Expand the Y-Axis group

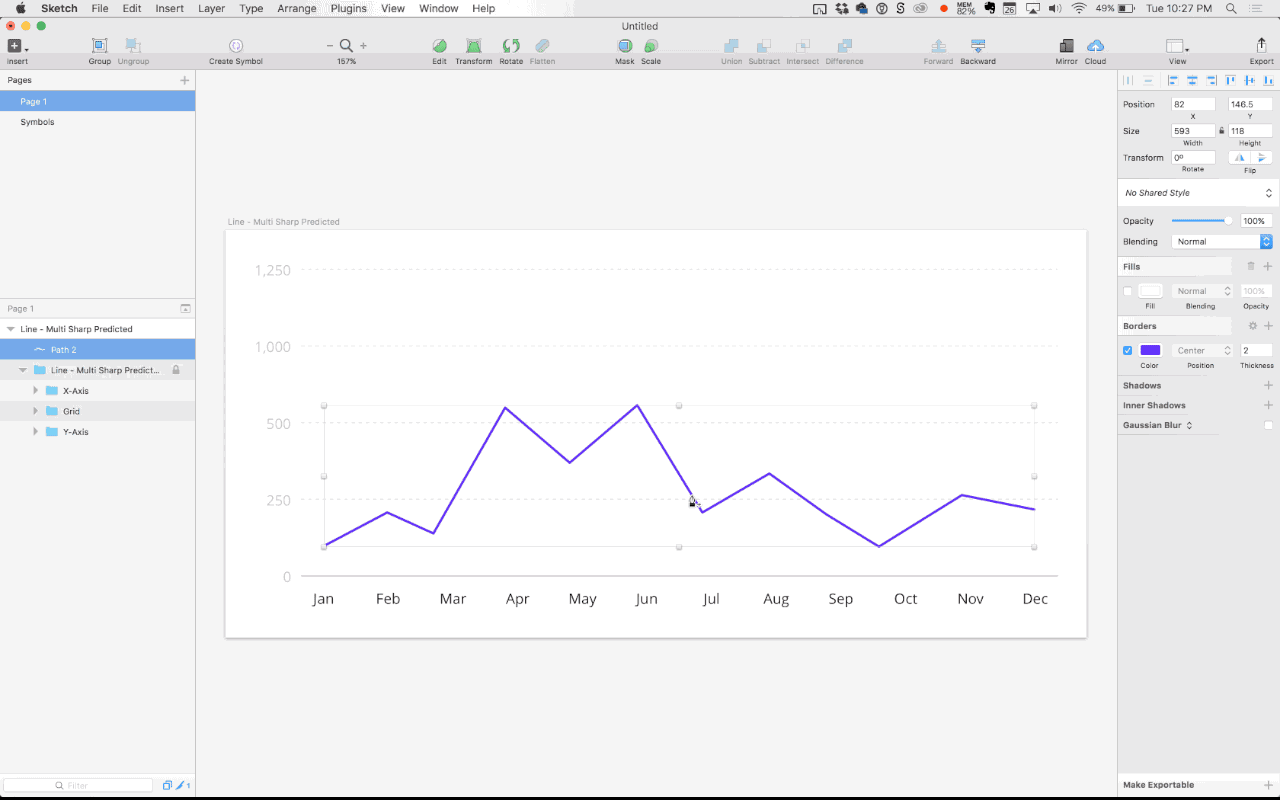pos(36,431)
